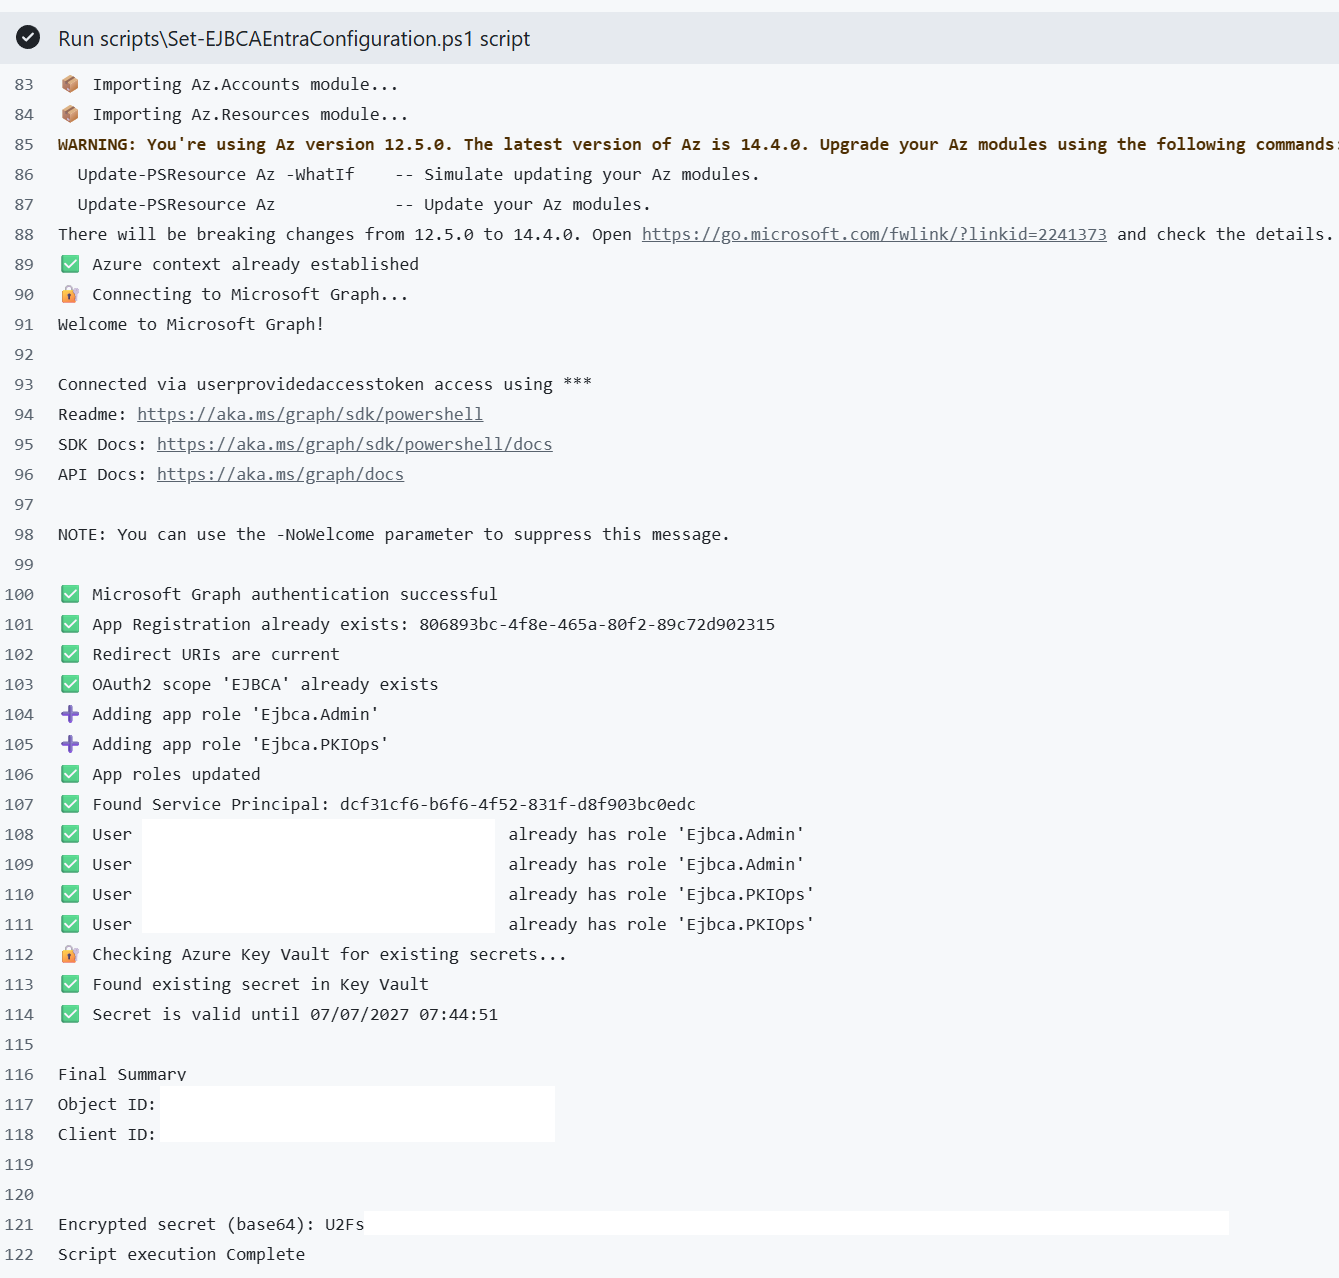Click plus icon on Adding app role 'Ejbca.Admin'
The image size is (1339, 1278).
point(70,714)
